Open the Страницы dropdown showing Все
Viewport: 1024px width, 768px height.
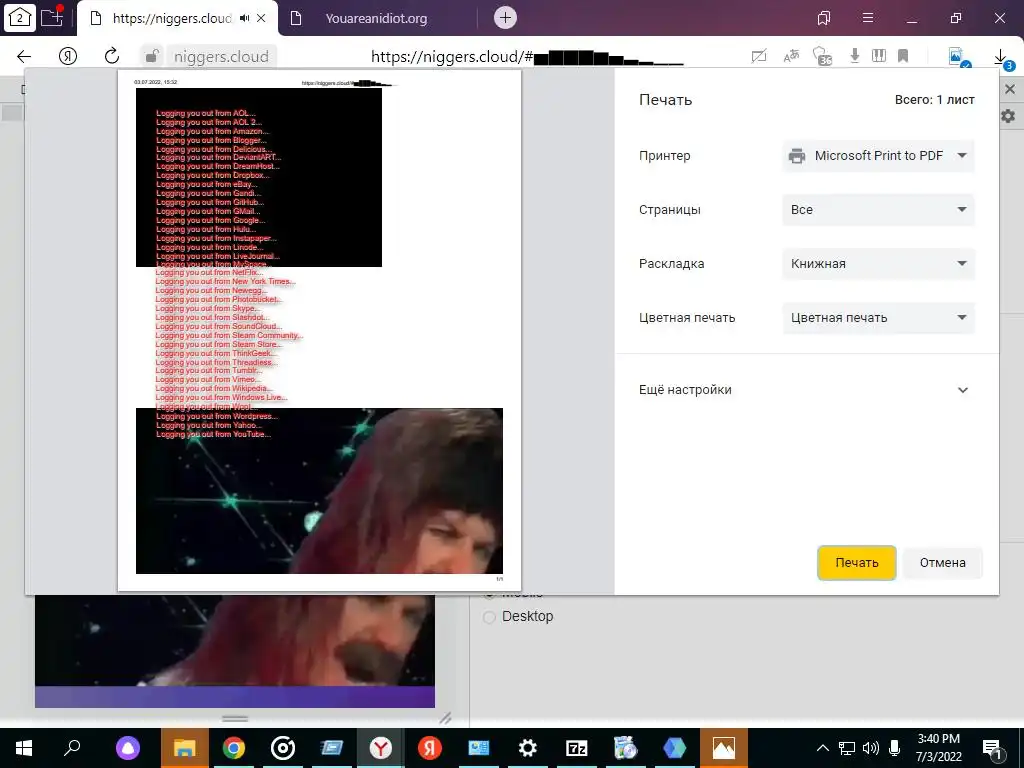[878, 210]
